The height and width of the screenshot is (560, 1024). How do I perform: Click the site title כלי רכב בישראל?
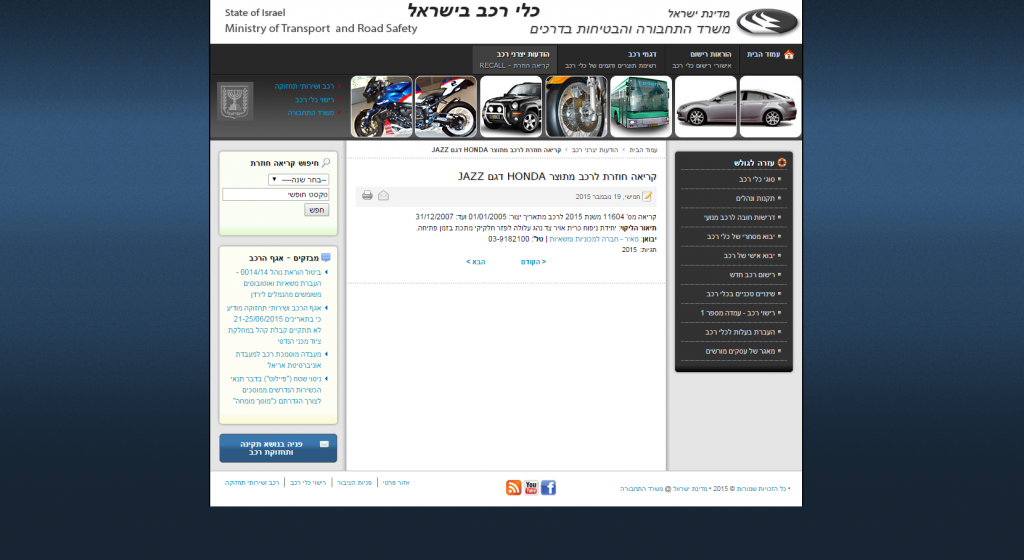(473, 11)
